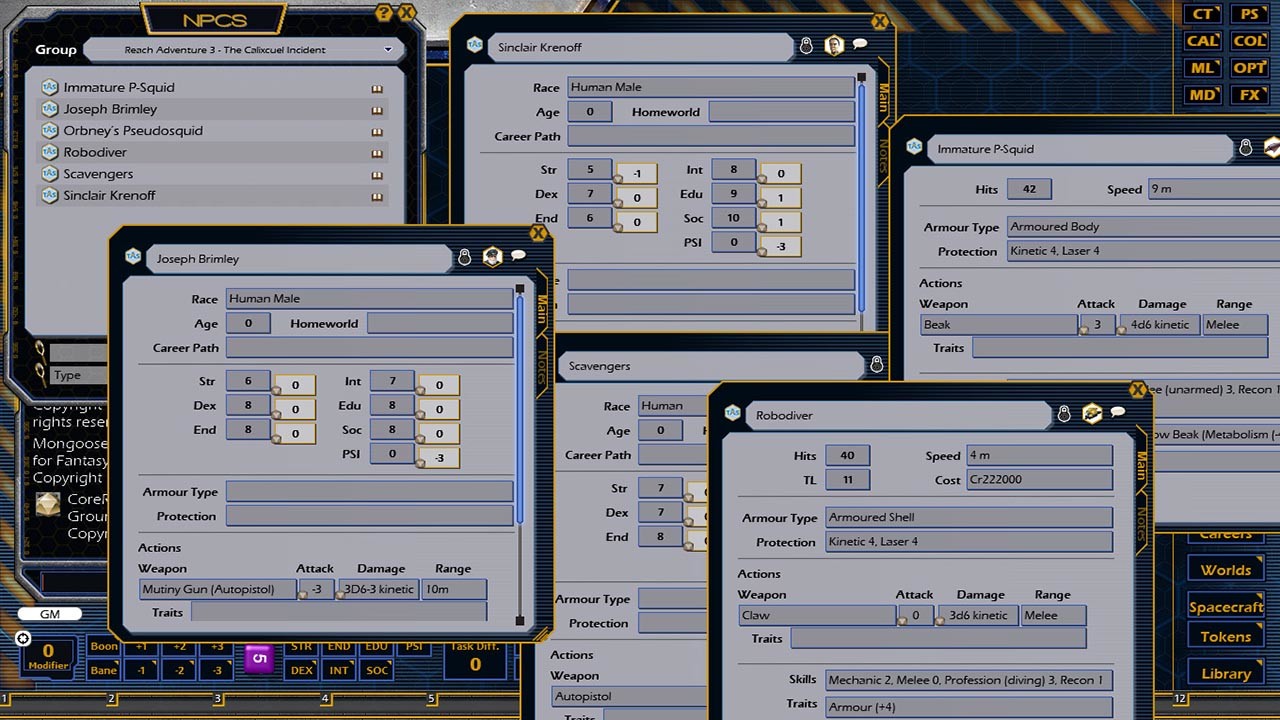Open the Library panel from the sidebar
1280x720 pixels.
tap(1224, 673)
